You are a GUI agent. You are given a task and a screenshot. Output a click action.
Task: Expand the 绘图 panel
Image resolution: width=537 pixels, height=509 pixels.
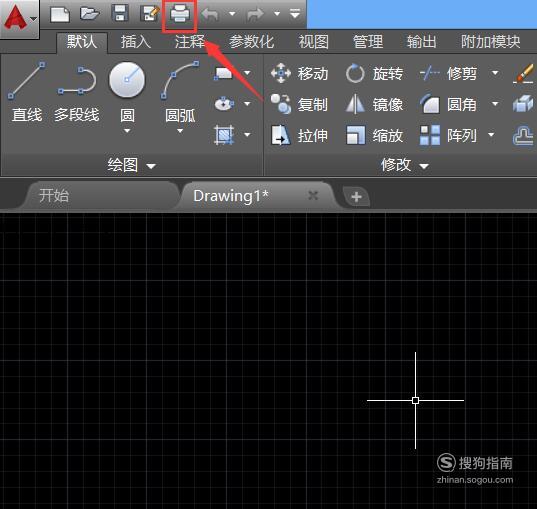tap(132, 165)
